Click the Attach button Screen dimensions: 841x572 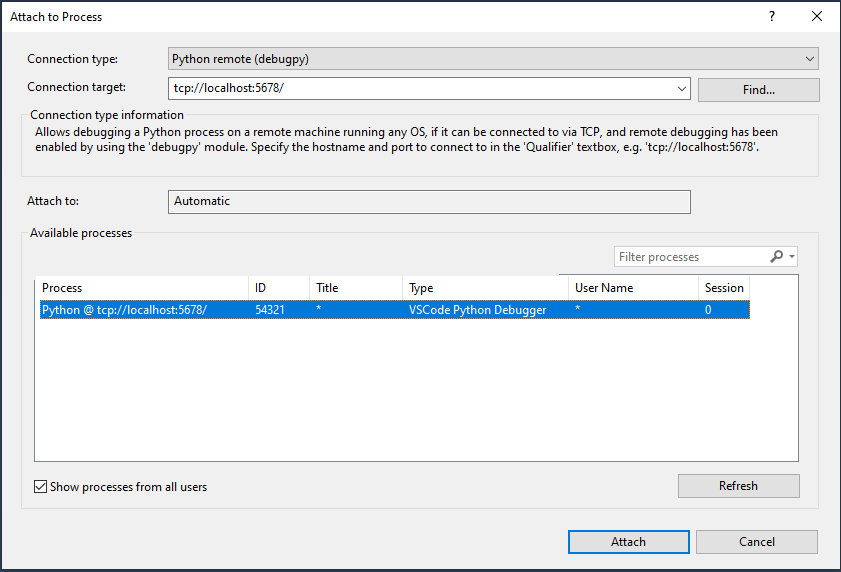pyautogui.click(x=629, y=542)
